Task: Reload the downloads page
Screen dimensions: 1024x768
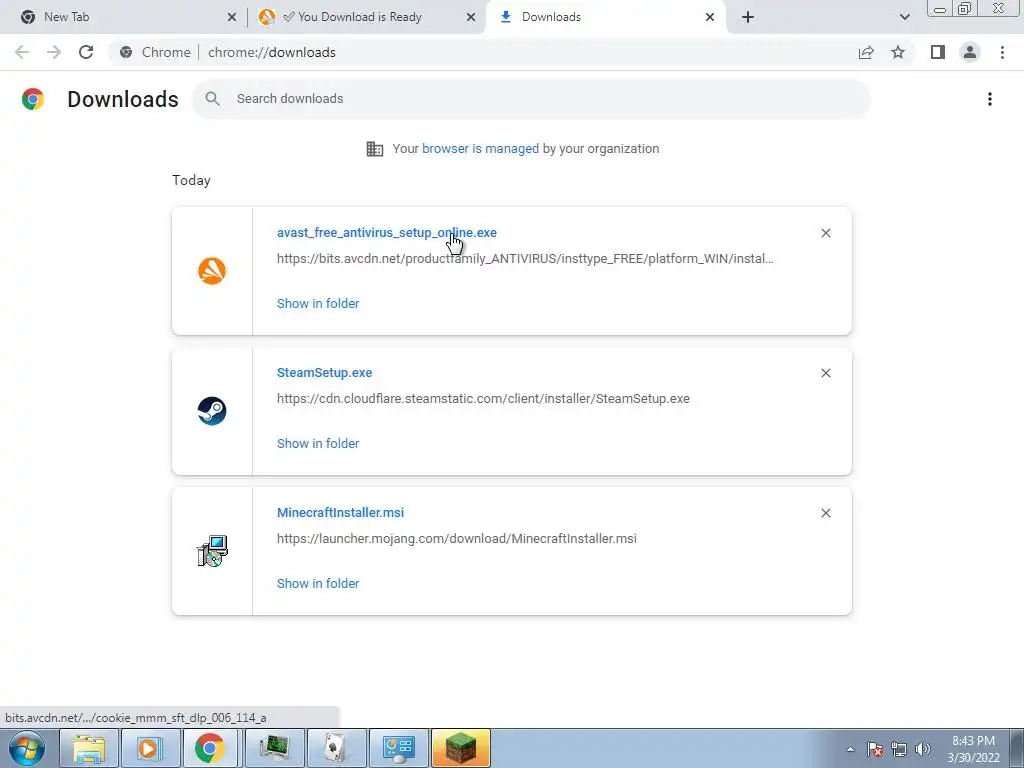Action: tap(86, 52)
